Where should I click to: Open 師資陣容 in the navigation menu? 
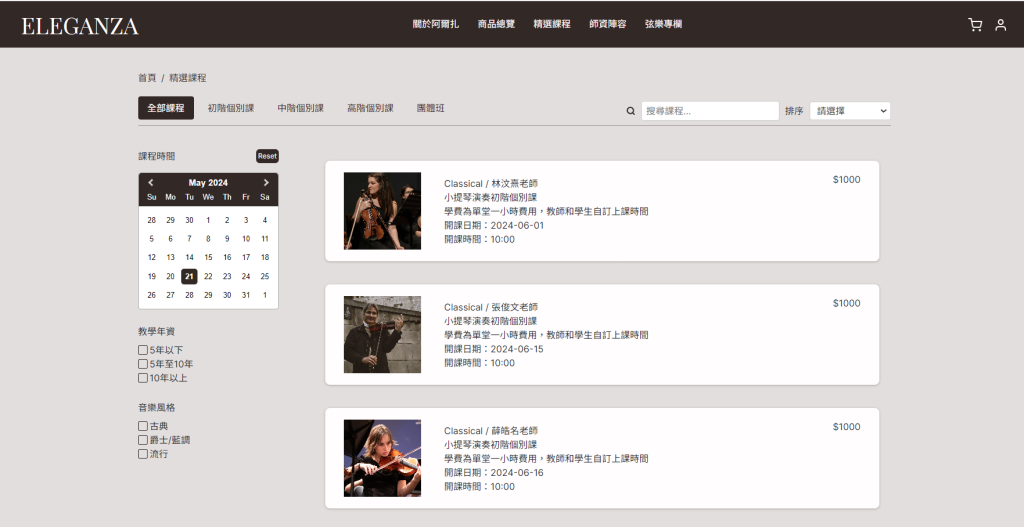[x=608, y=24]
